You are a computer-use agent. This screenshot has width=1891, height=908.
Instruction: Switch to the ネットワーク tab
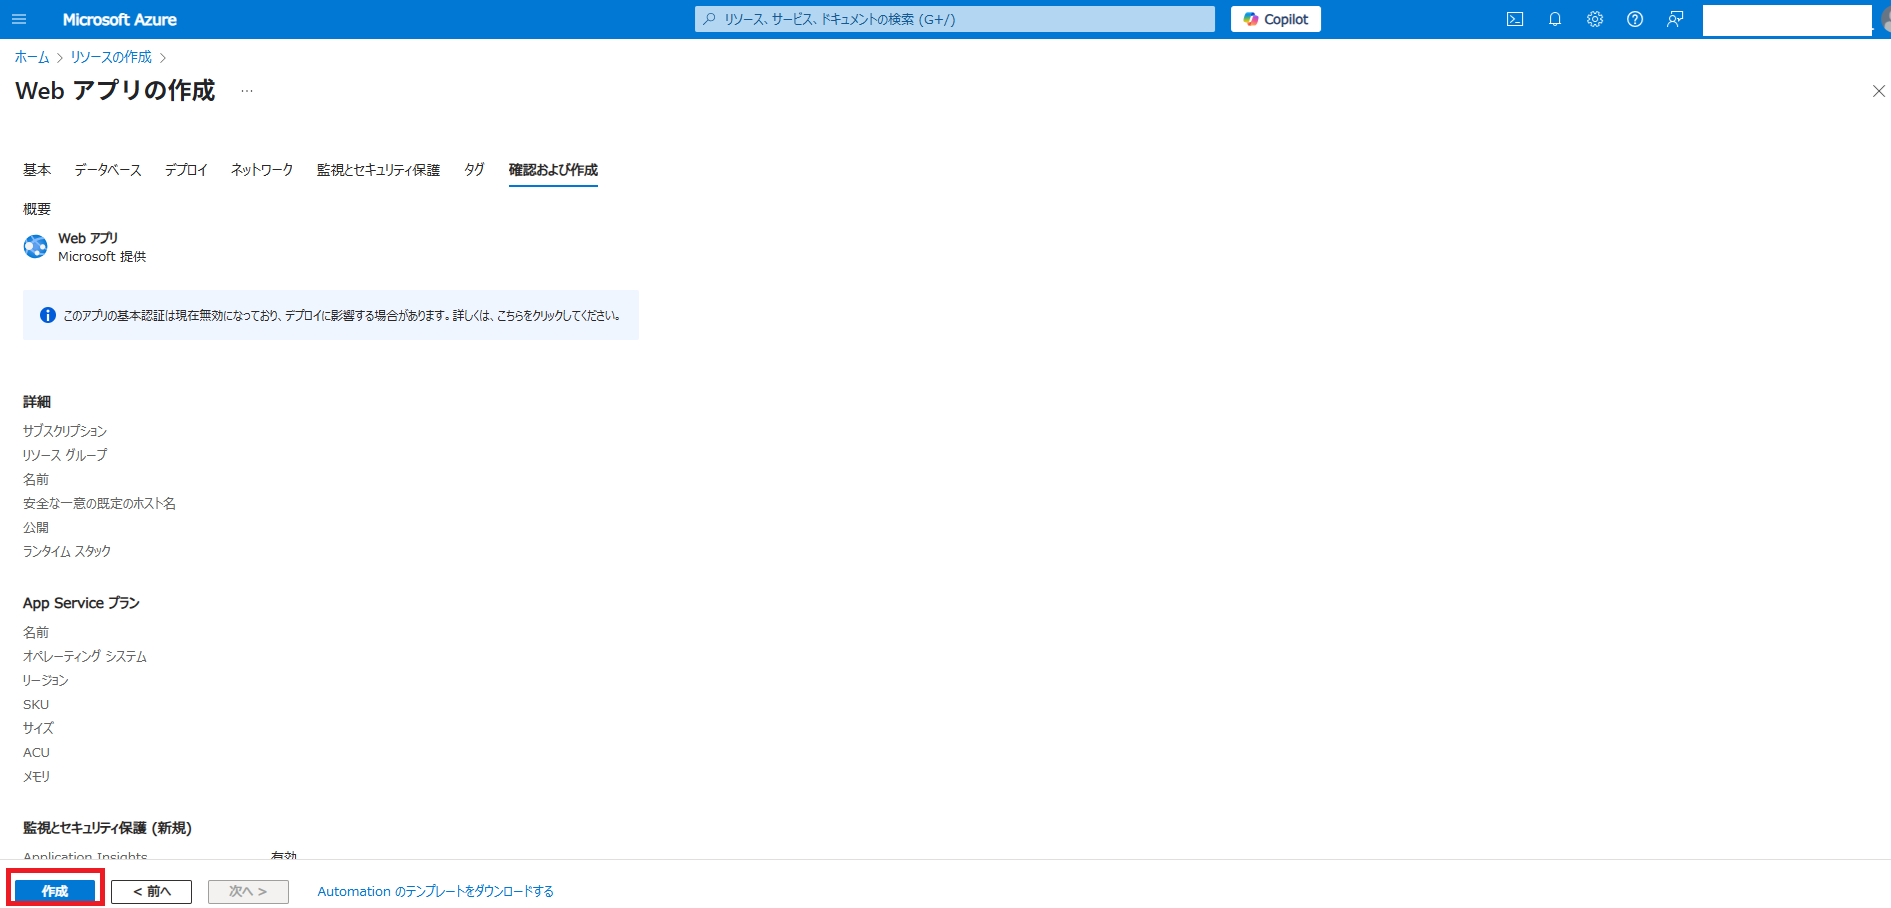click(262, 170)
